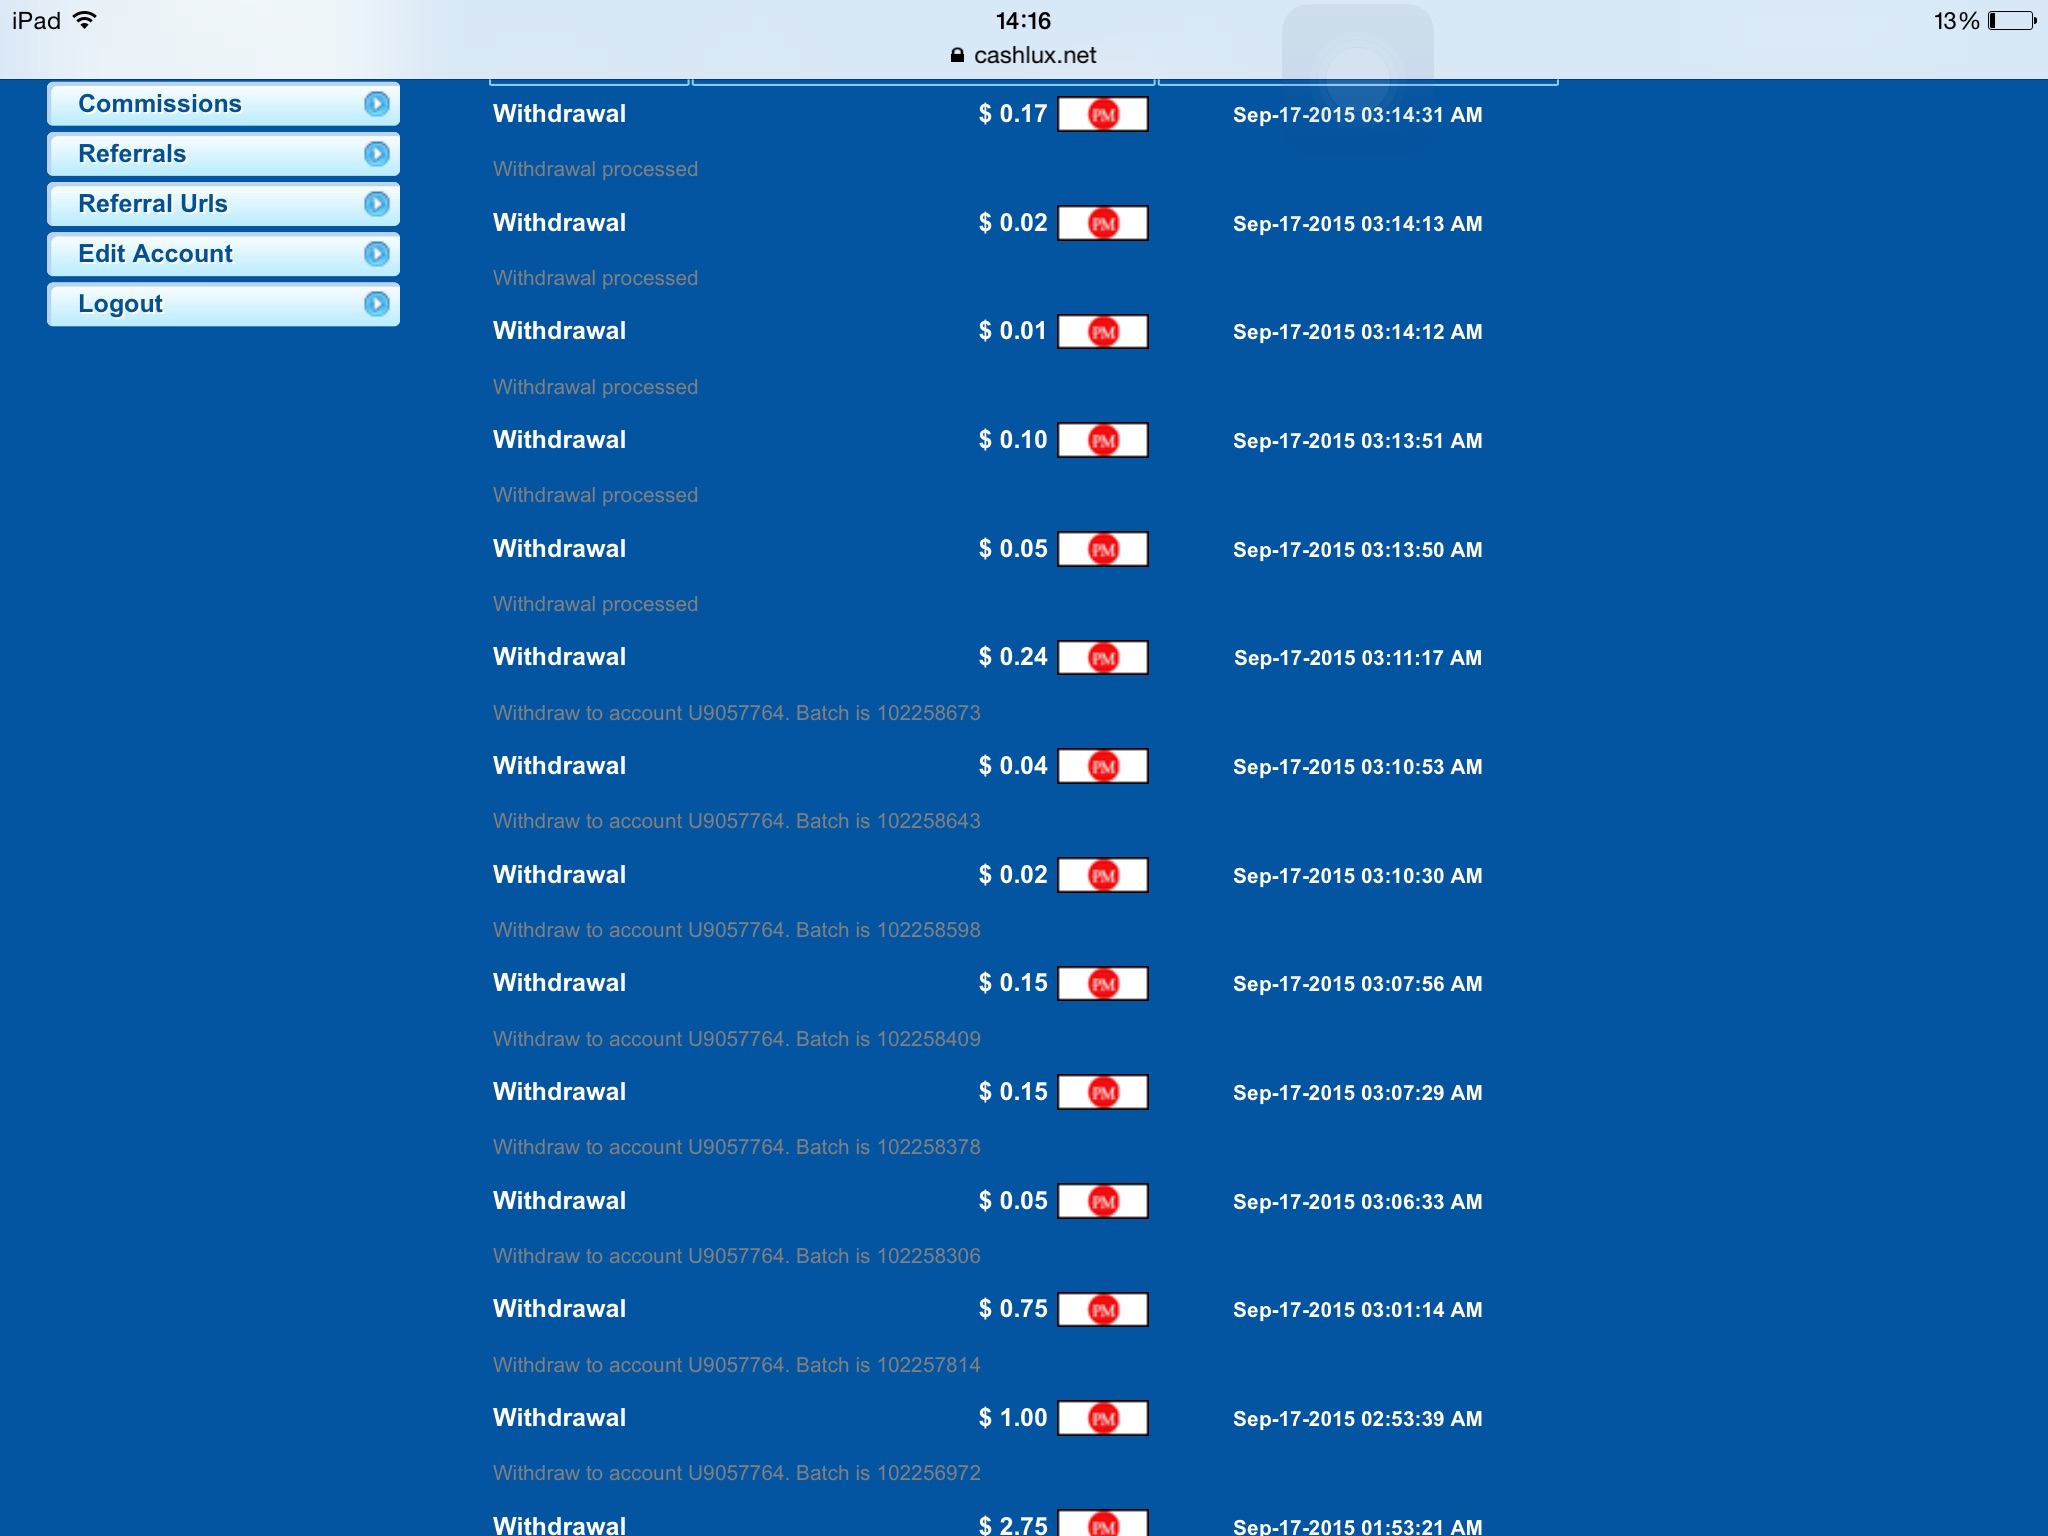
Task: Open the Referrals menu item
Action: [x=133, y=154]
